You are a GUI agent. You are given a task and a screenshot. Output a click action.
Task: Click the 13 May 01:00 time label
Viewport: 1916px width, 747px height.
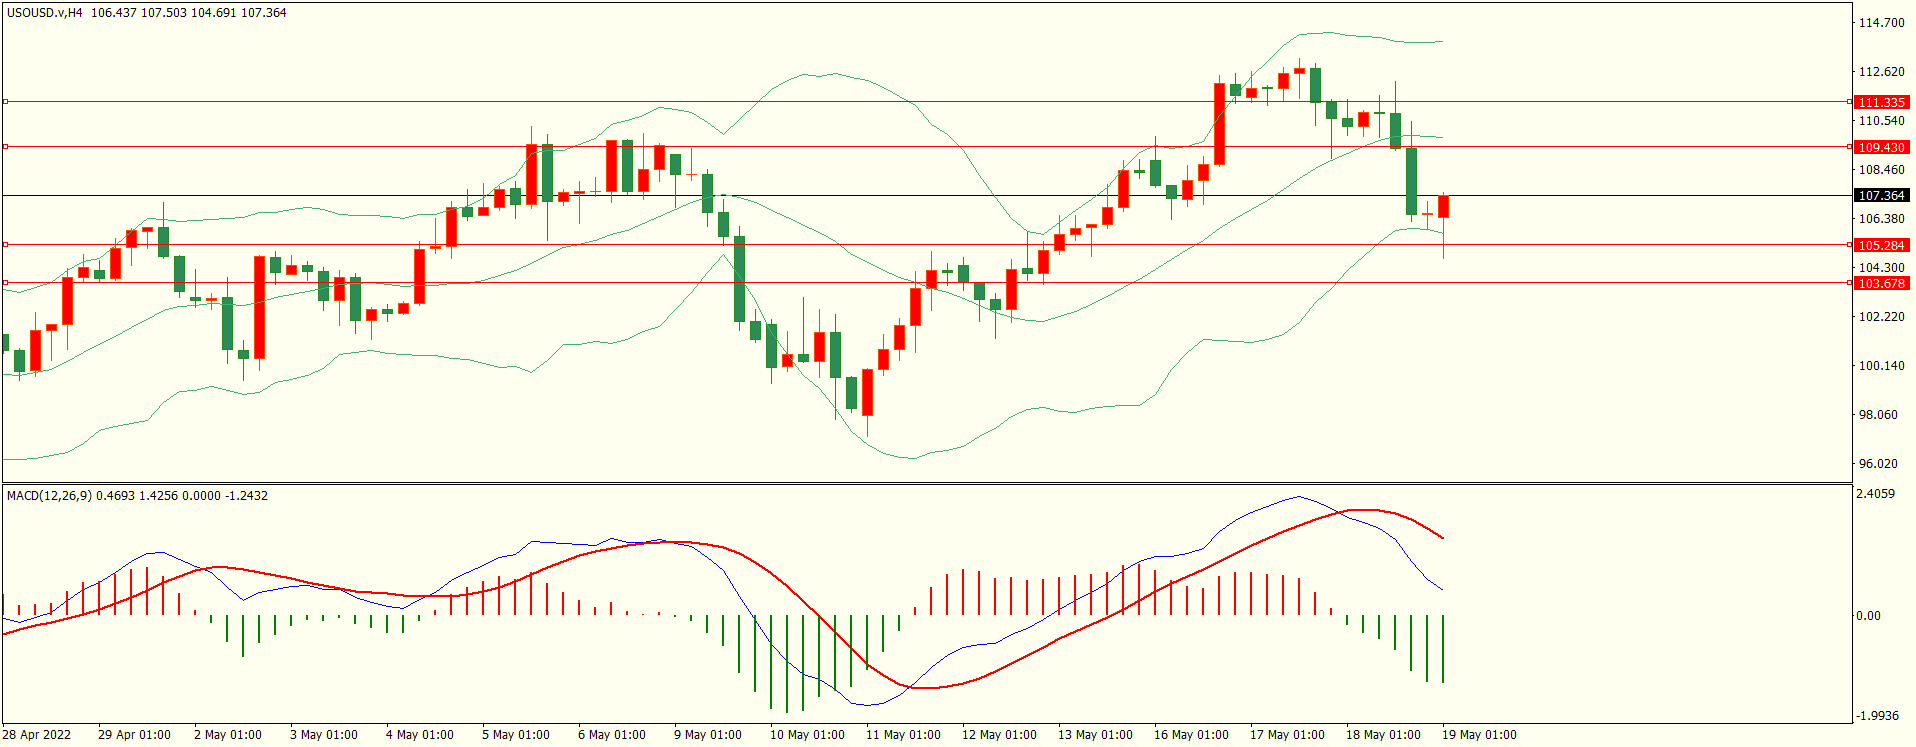[x=1094, y=735]
